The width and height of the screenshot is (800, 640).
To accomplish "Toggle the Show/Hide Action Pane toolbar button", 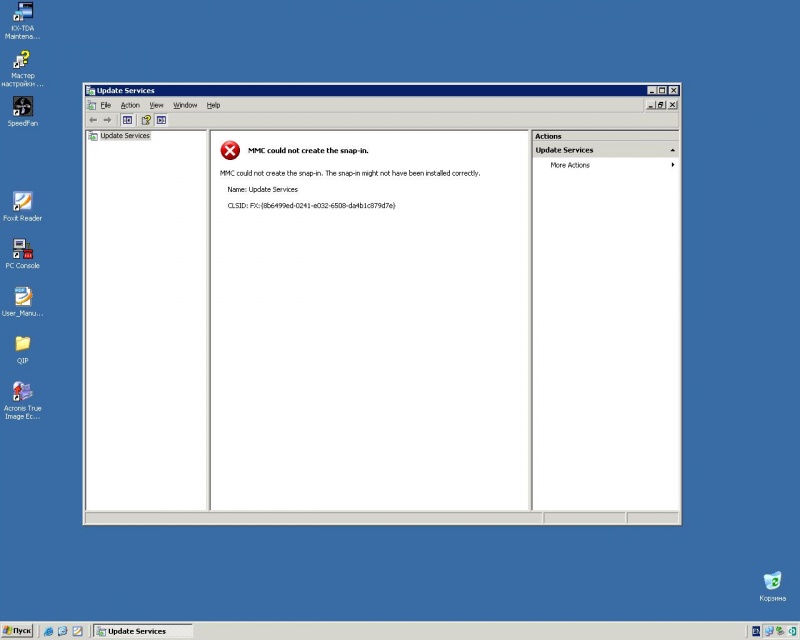I will [161, 120].
